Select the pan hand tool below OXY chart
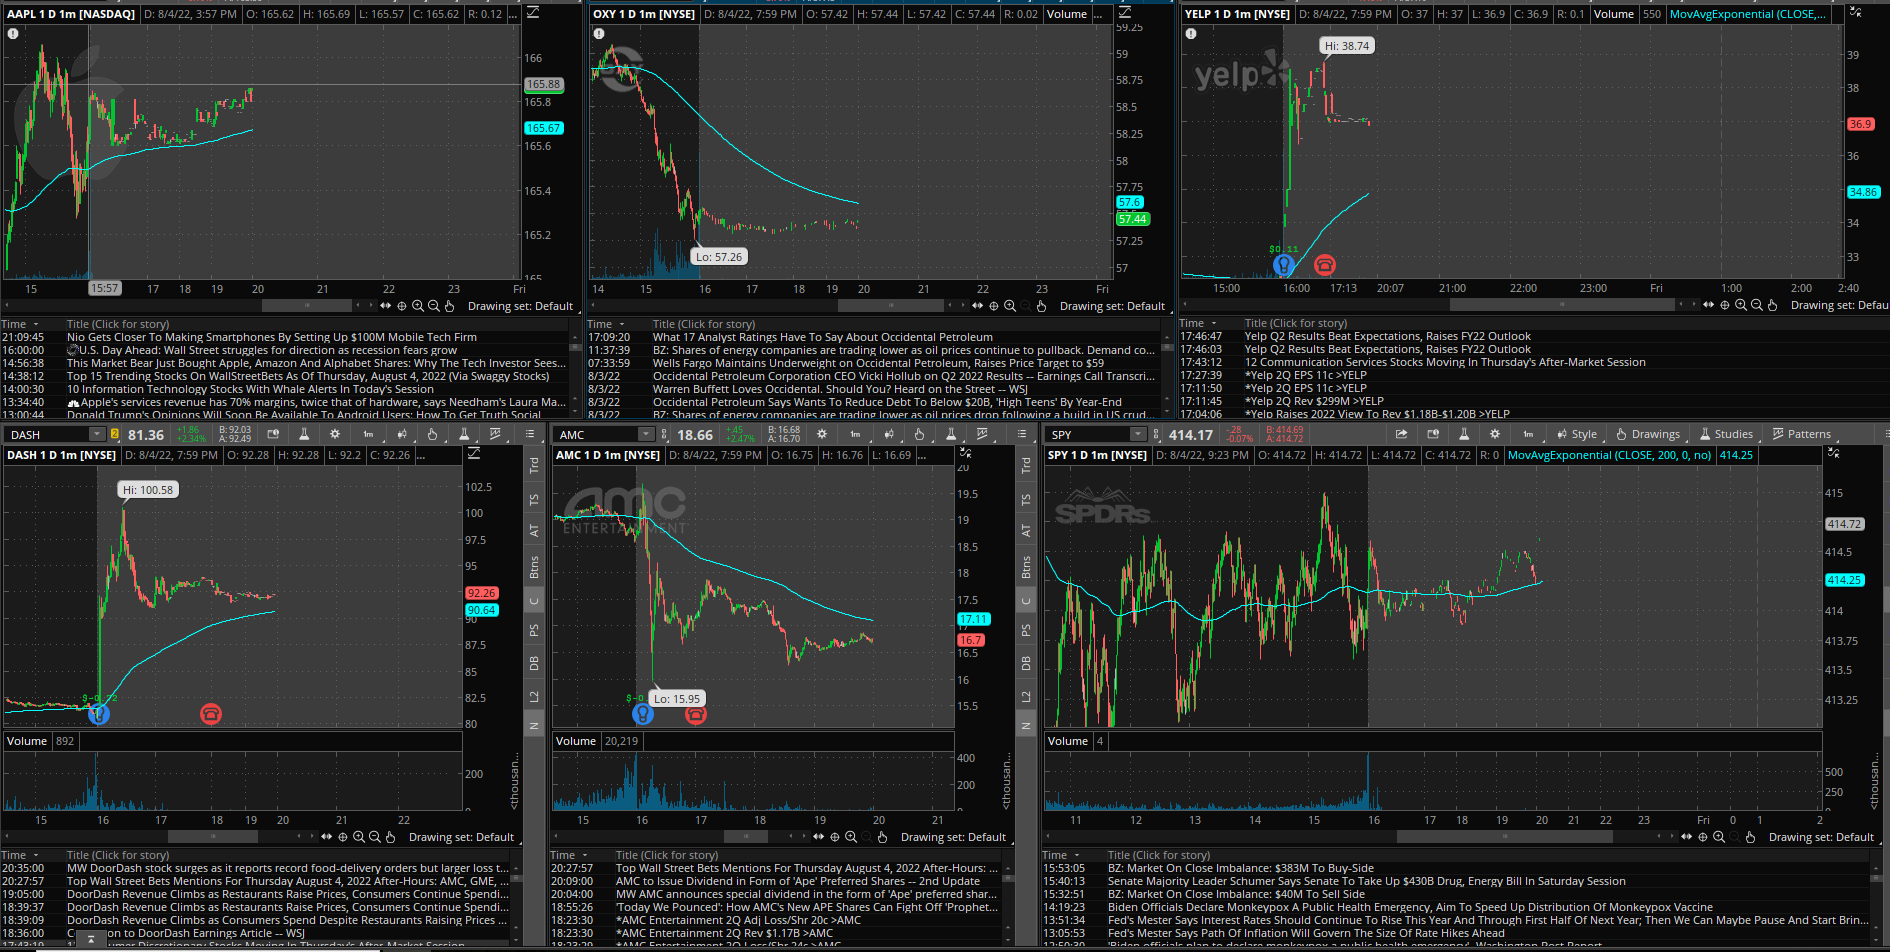The height and width of the screenshot is (952, 1890). pyautogui.click(x=1041, y=306)
